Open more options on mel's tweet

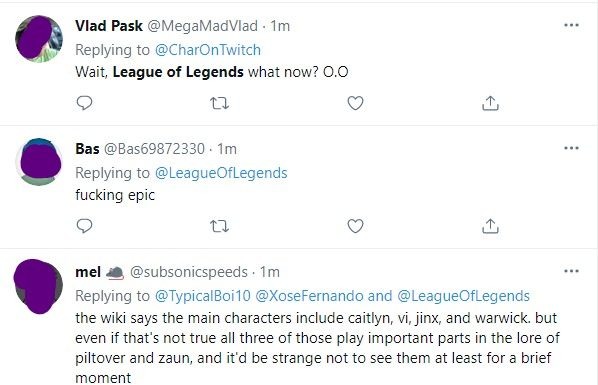(x=571, y=271)
